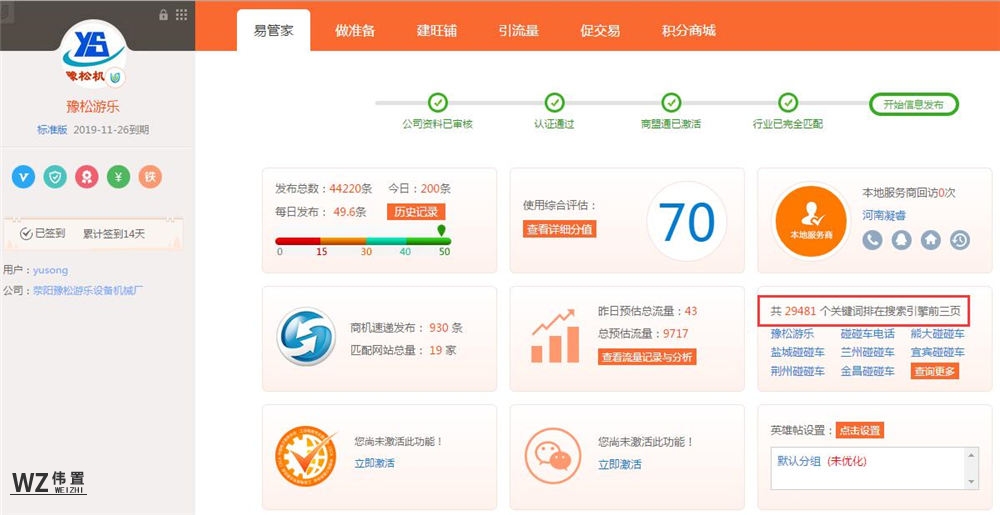Open the 金昌碰碰车 keyword link
Screen dimensions: 1000x515
click(867, 371)
